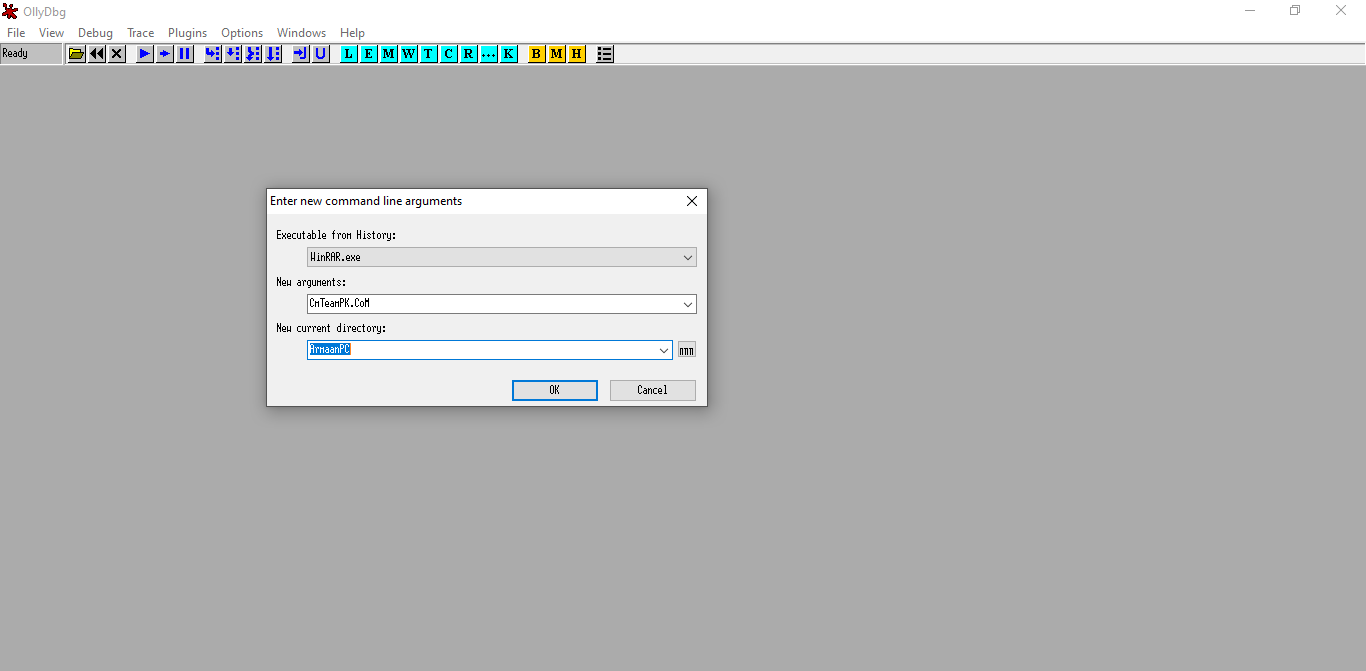Open Run trace with the dots icon
The height and width of the screenshot is (671, 1366).
(489, 54)
